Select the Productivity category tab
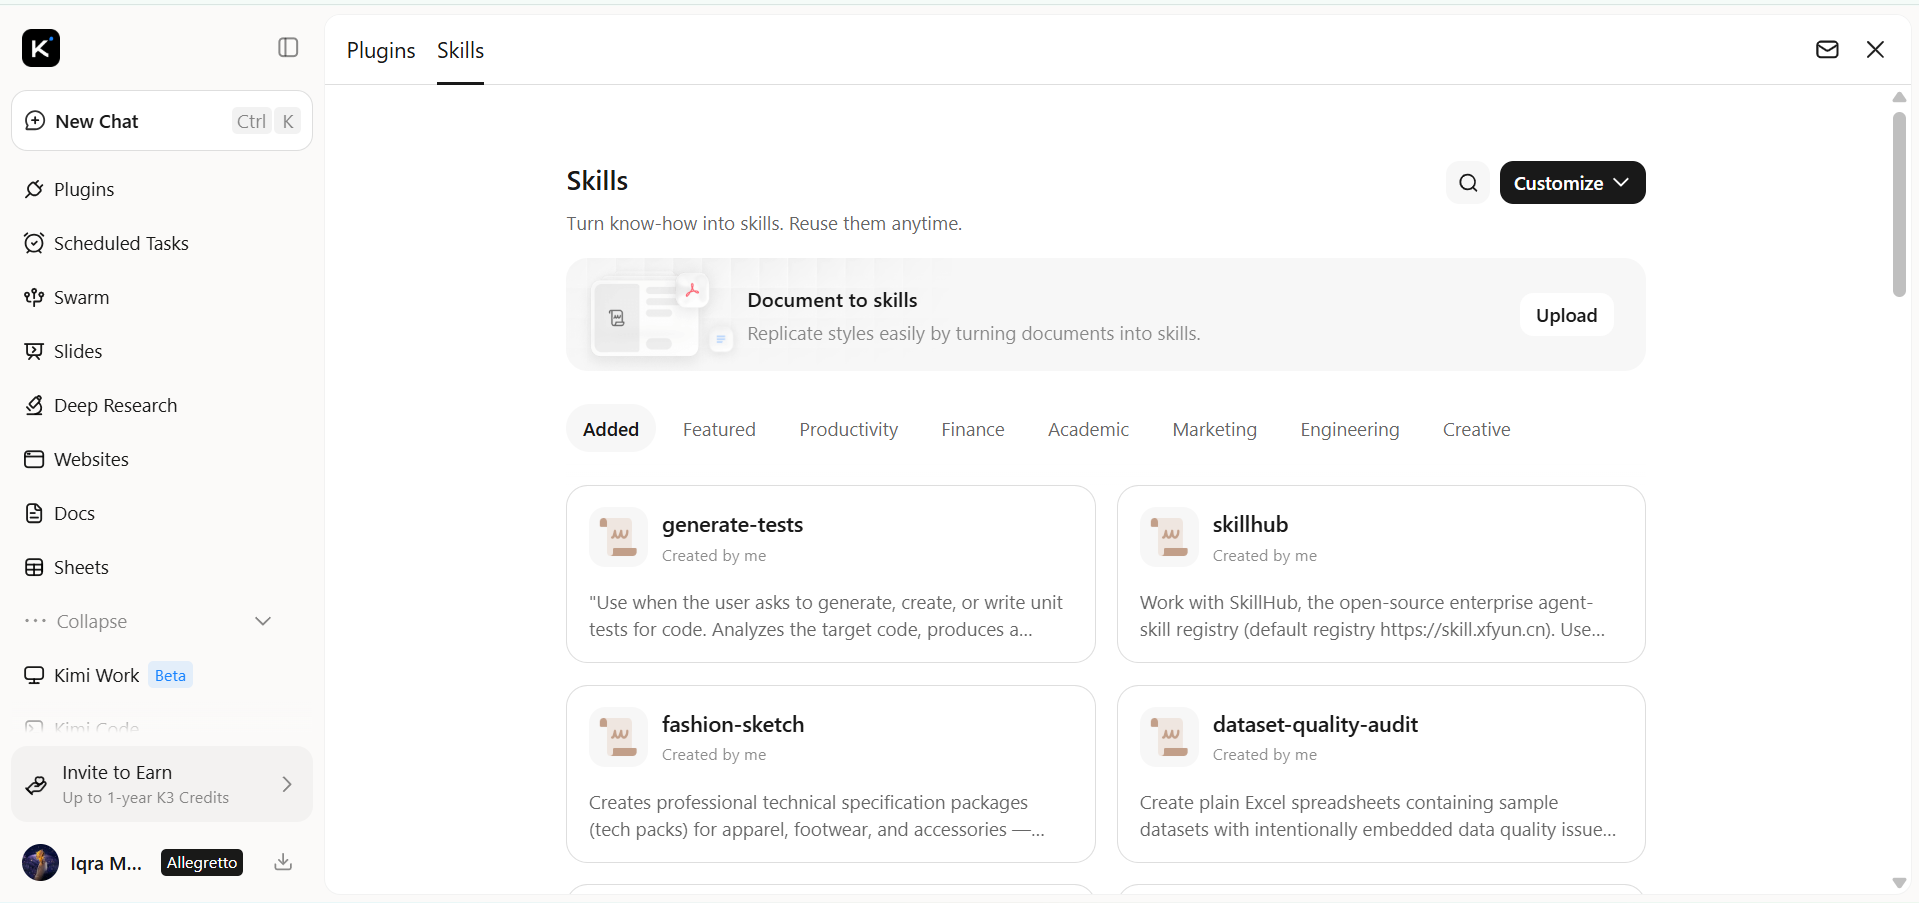 848,429
